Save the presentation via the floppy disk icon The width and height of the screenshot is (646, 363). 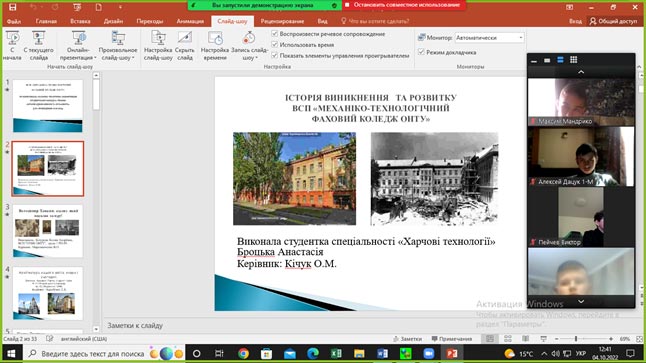(13, 7)
